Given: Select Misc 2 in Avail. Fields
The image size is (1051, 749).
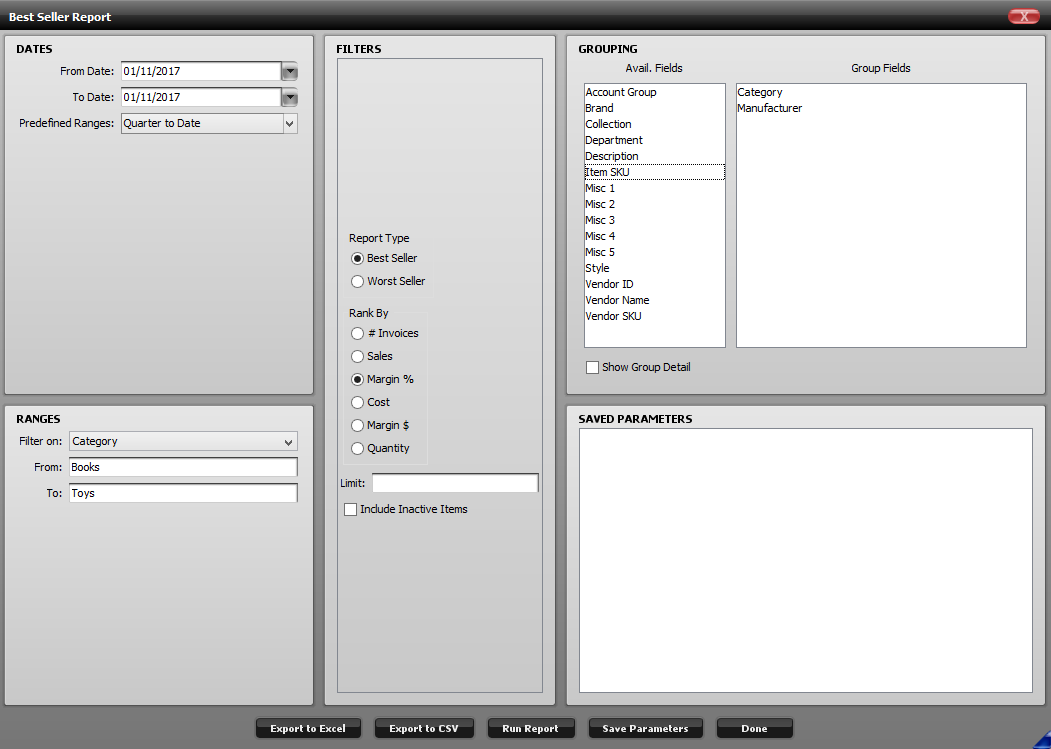Looking at the screenshot, I should tap(654, 205).
